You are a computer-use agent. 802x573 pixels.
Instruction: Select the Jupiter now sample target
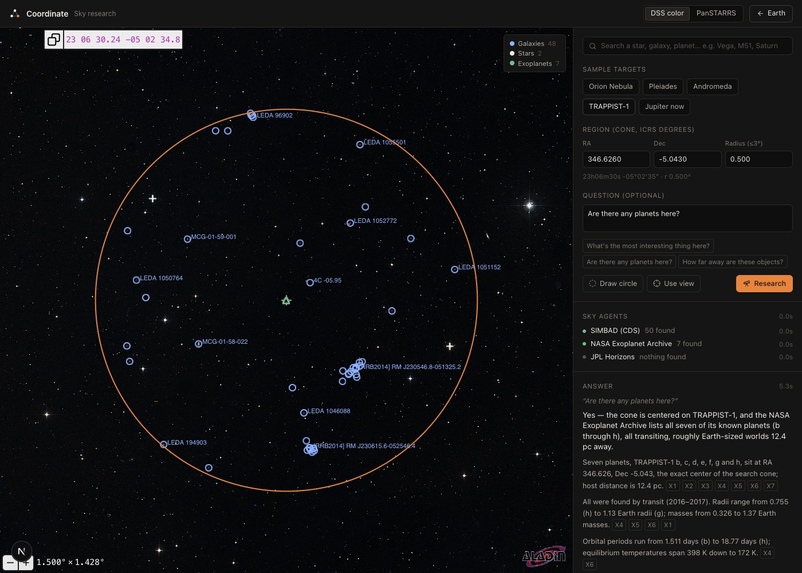[664, 106]
